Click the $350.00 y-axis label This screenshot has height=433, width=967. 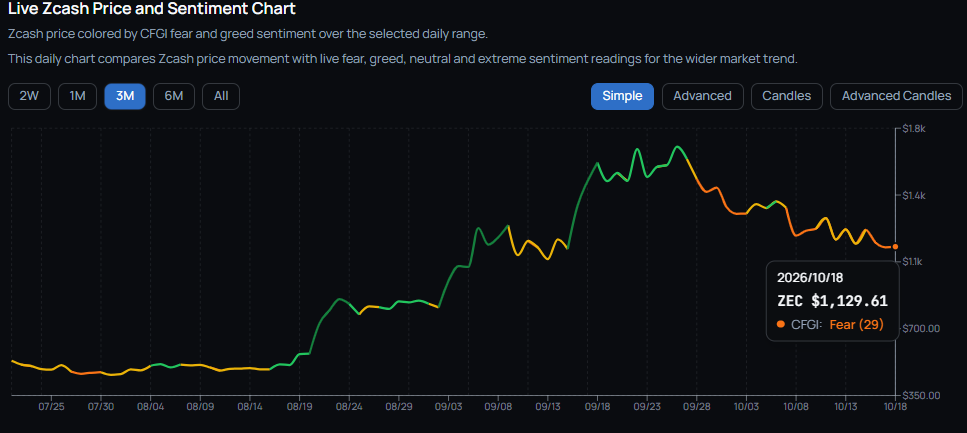click(921, 395)
